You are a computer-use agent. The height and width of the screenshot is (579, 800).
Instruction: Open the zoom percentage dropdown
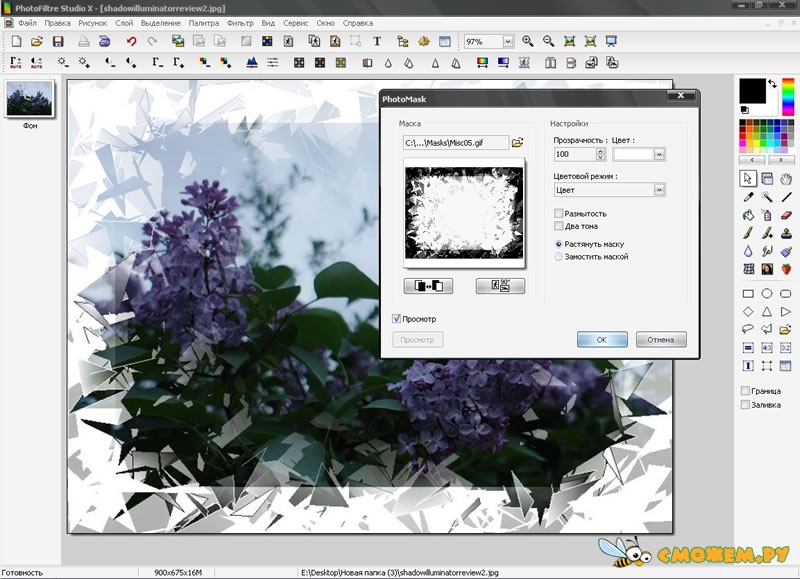(x=508, y=41)
